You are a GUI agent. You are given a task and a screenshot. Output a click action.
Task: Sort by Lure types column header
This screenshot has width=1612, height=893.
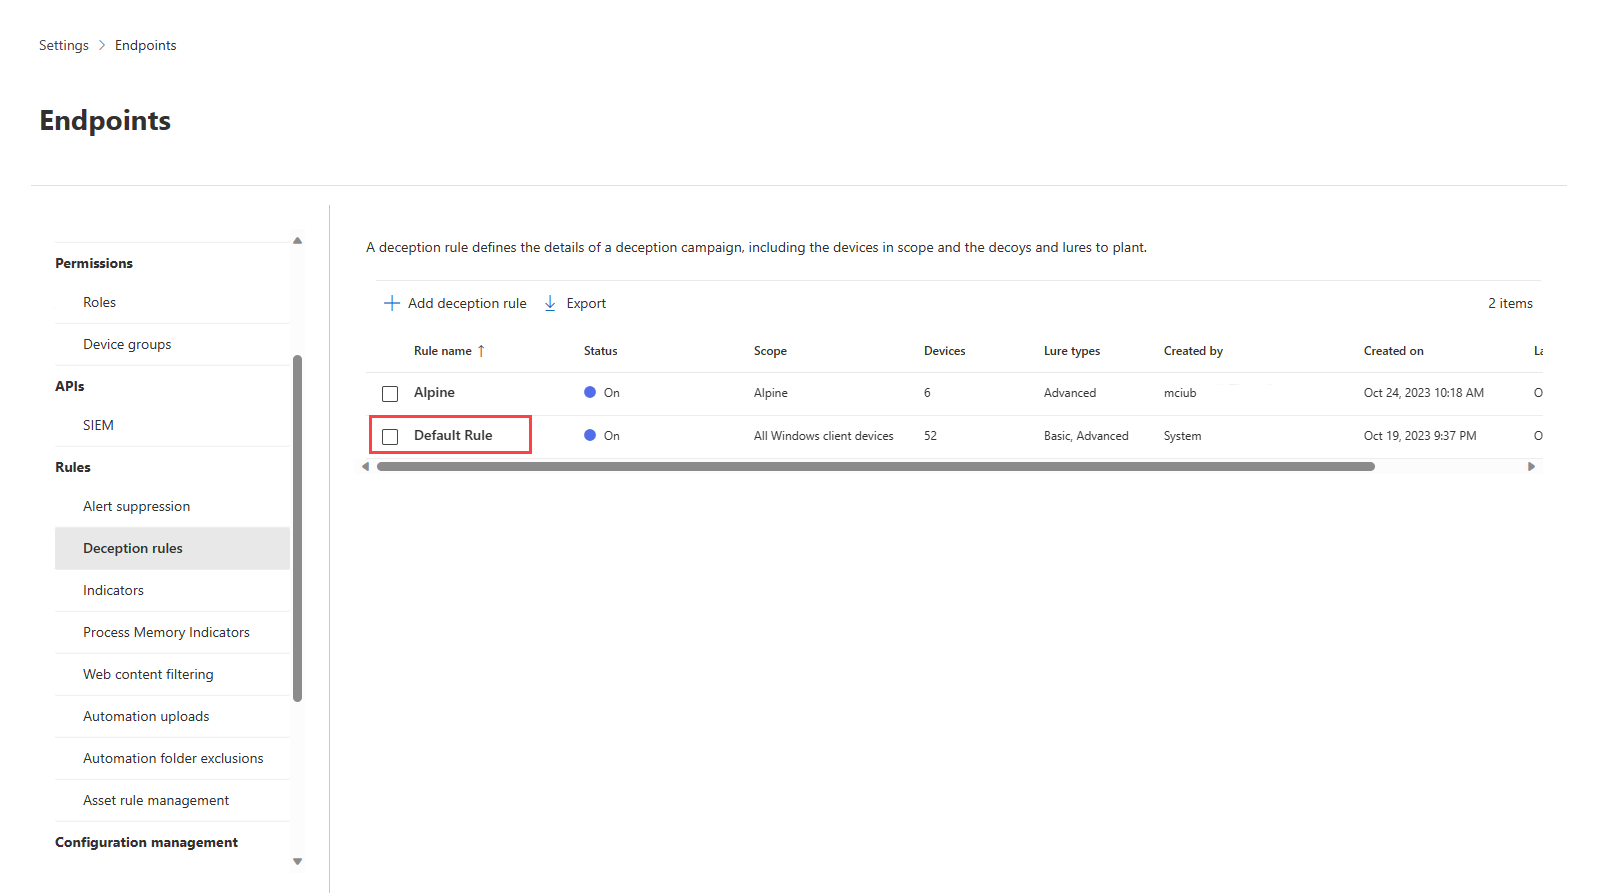(1072, 351)
